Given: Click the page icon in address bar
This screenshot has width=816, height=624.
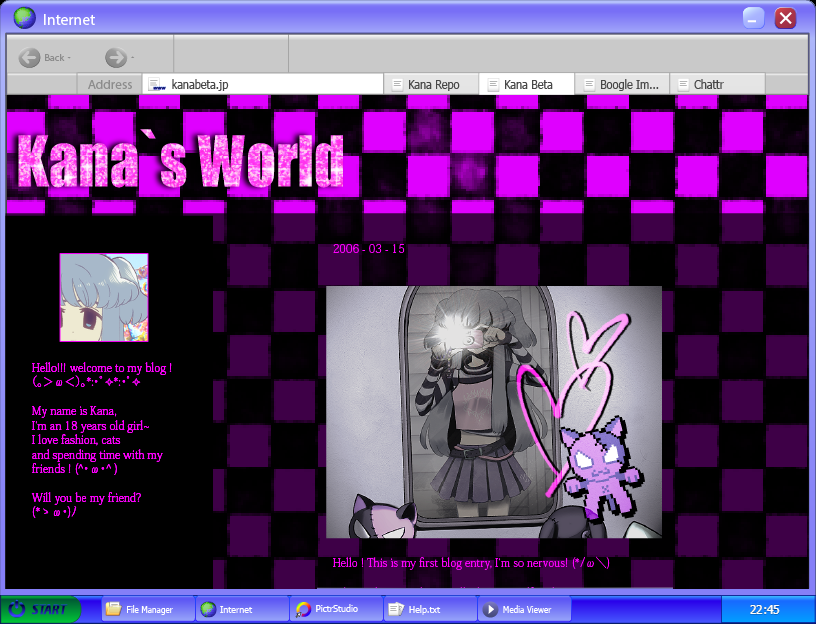Looking at the screenshot, I should pyautogui.click(x=157, y=84).
